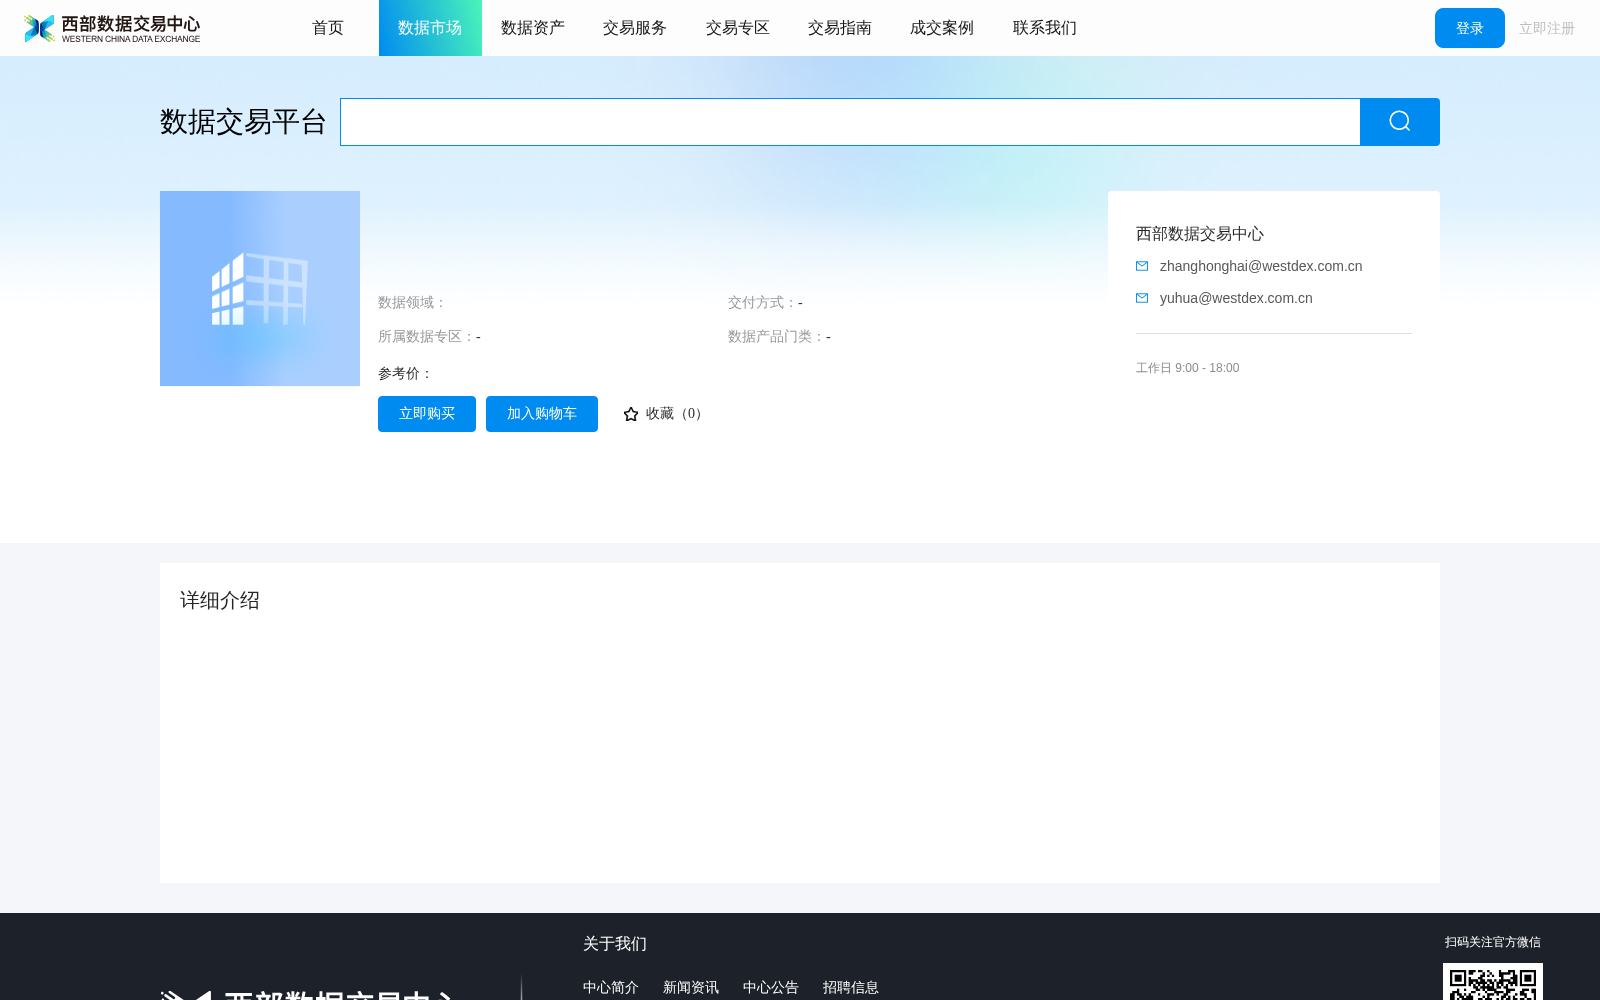Screen dimensions: 1600x1000
Task: Click 加入购物车 button
Action: click(x=542, y=414)
